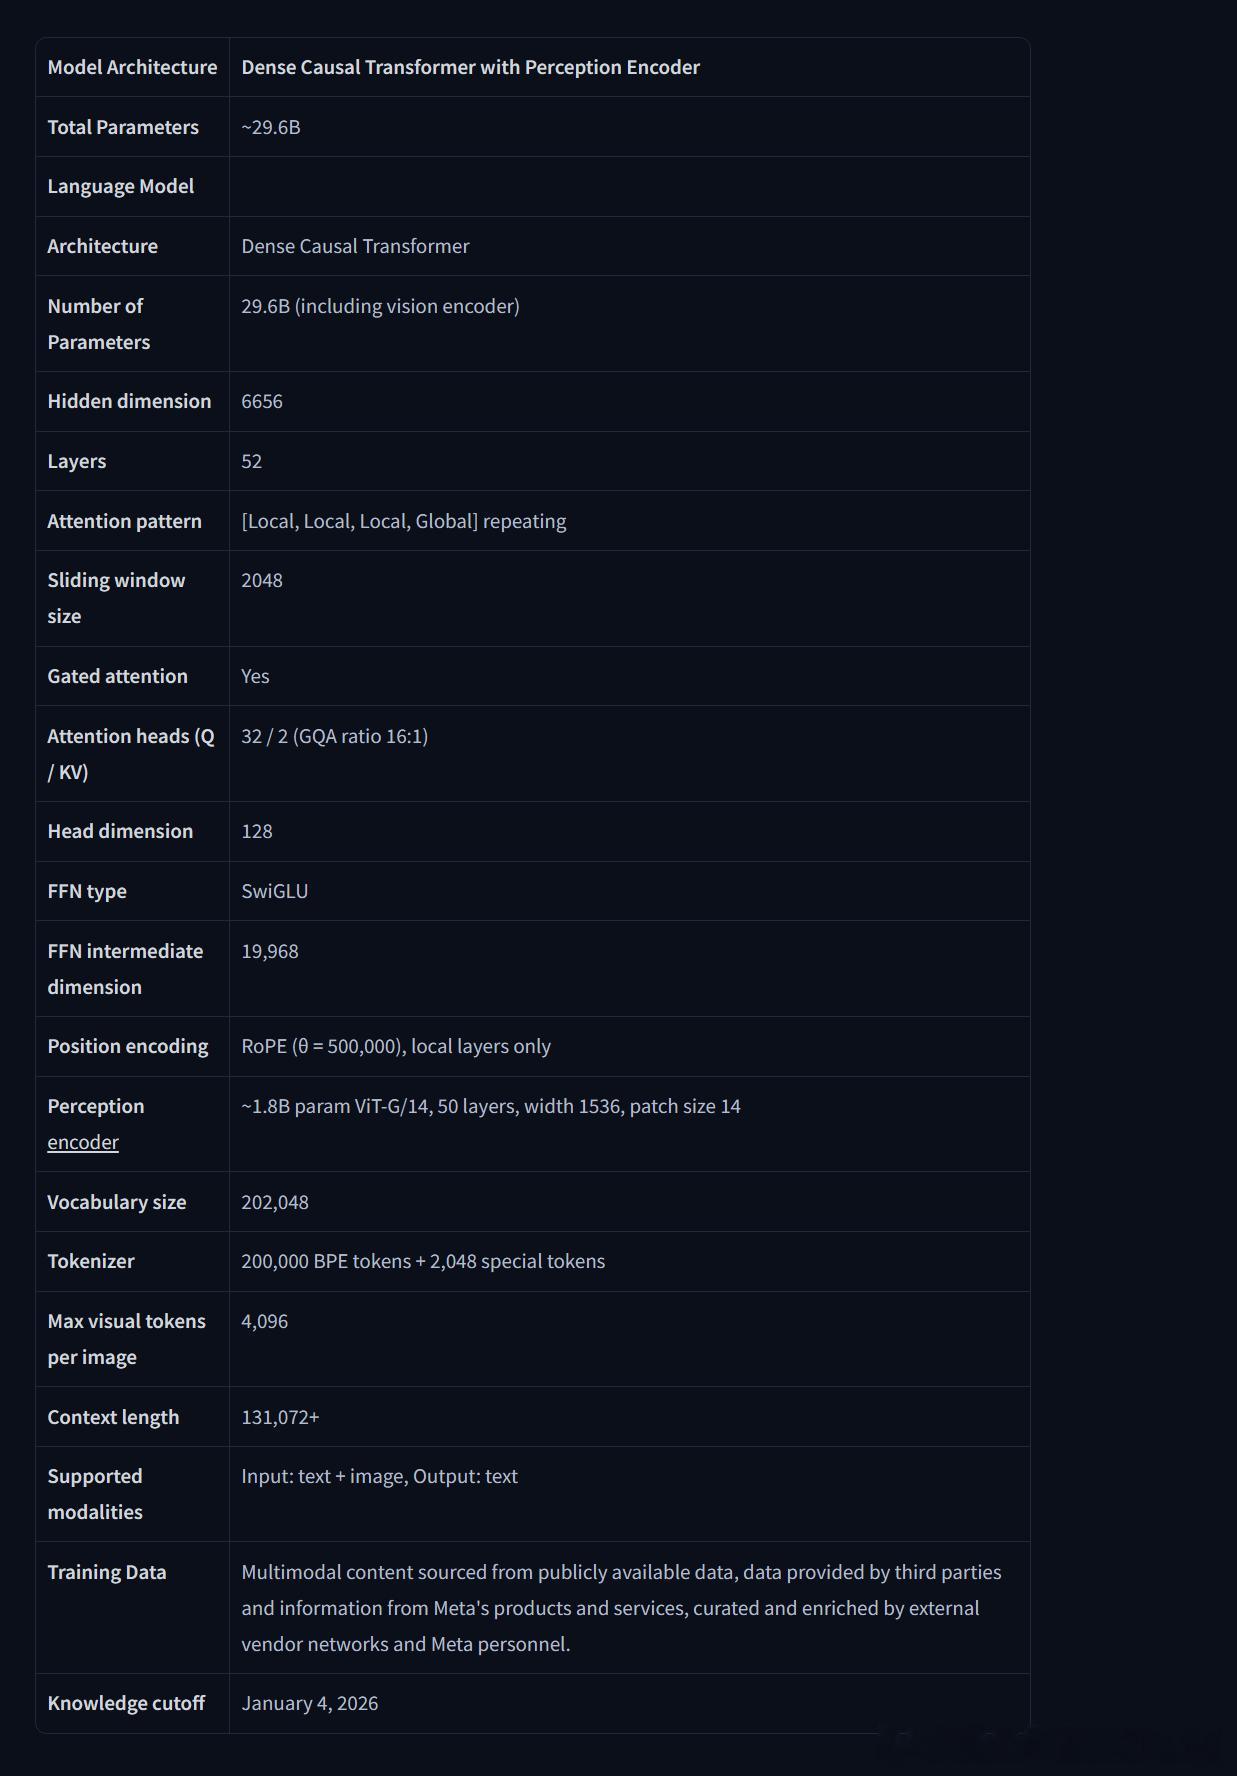Click the 19,968 FFN intermediate dimension value

[x=270, y=951]
